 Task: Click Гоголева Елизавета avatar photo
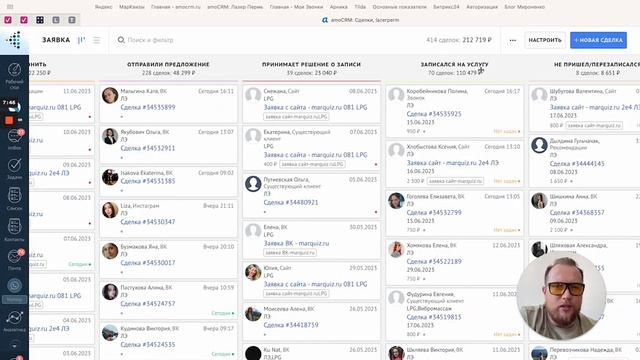pos(396,201)
